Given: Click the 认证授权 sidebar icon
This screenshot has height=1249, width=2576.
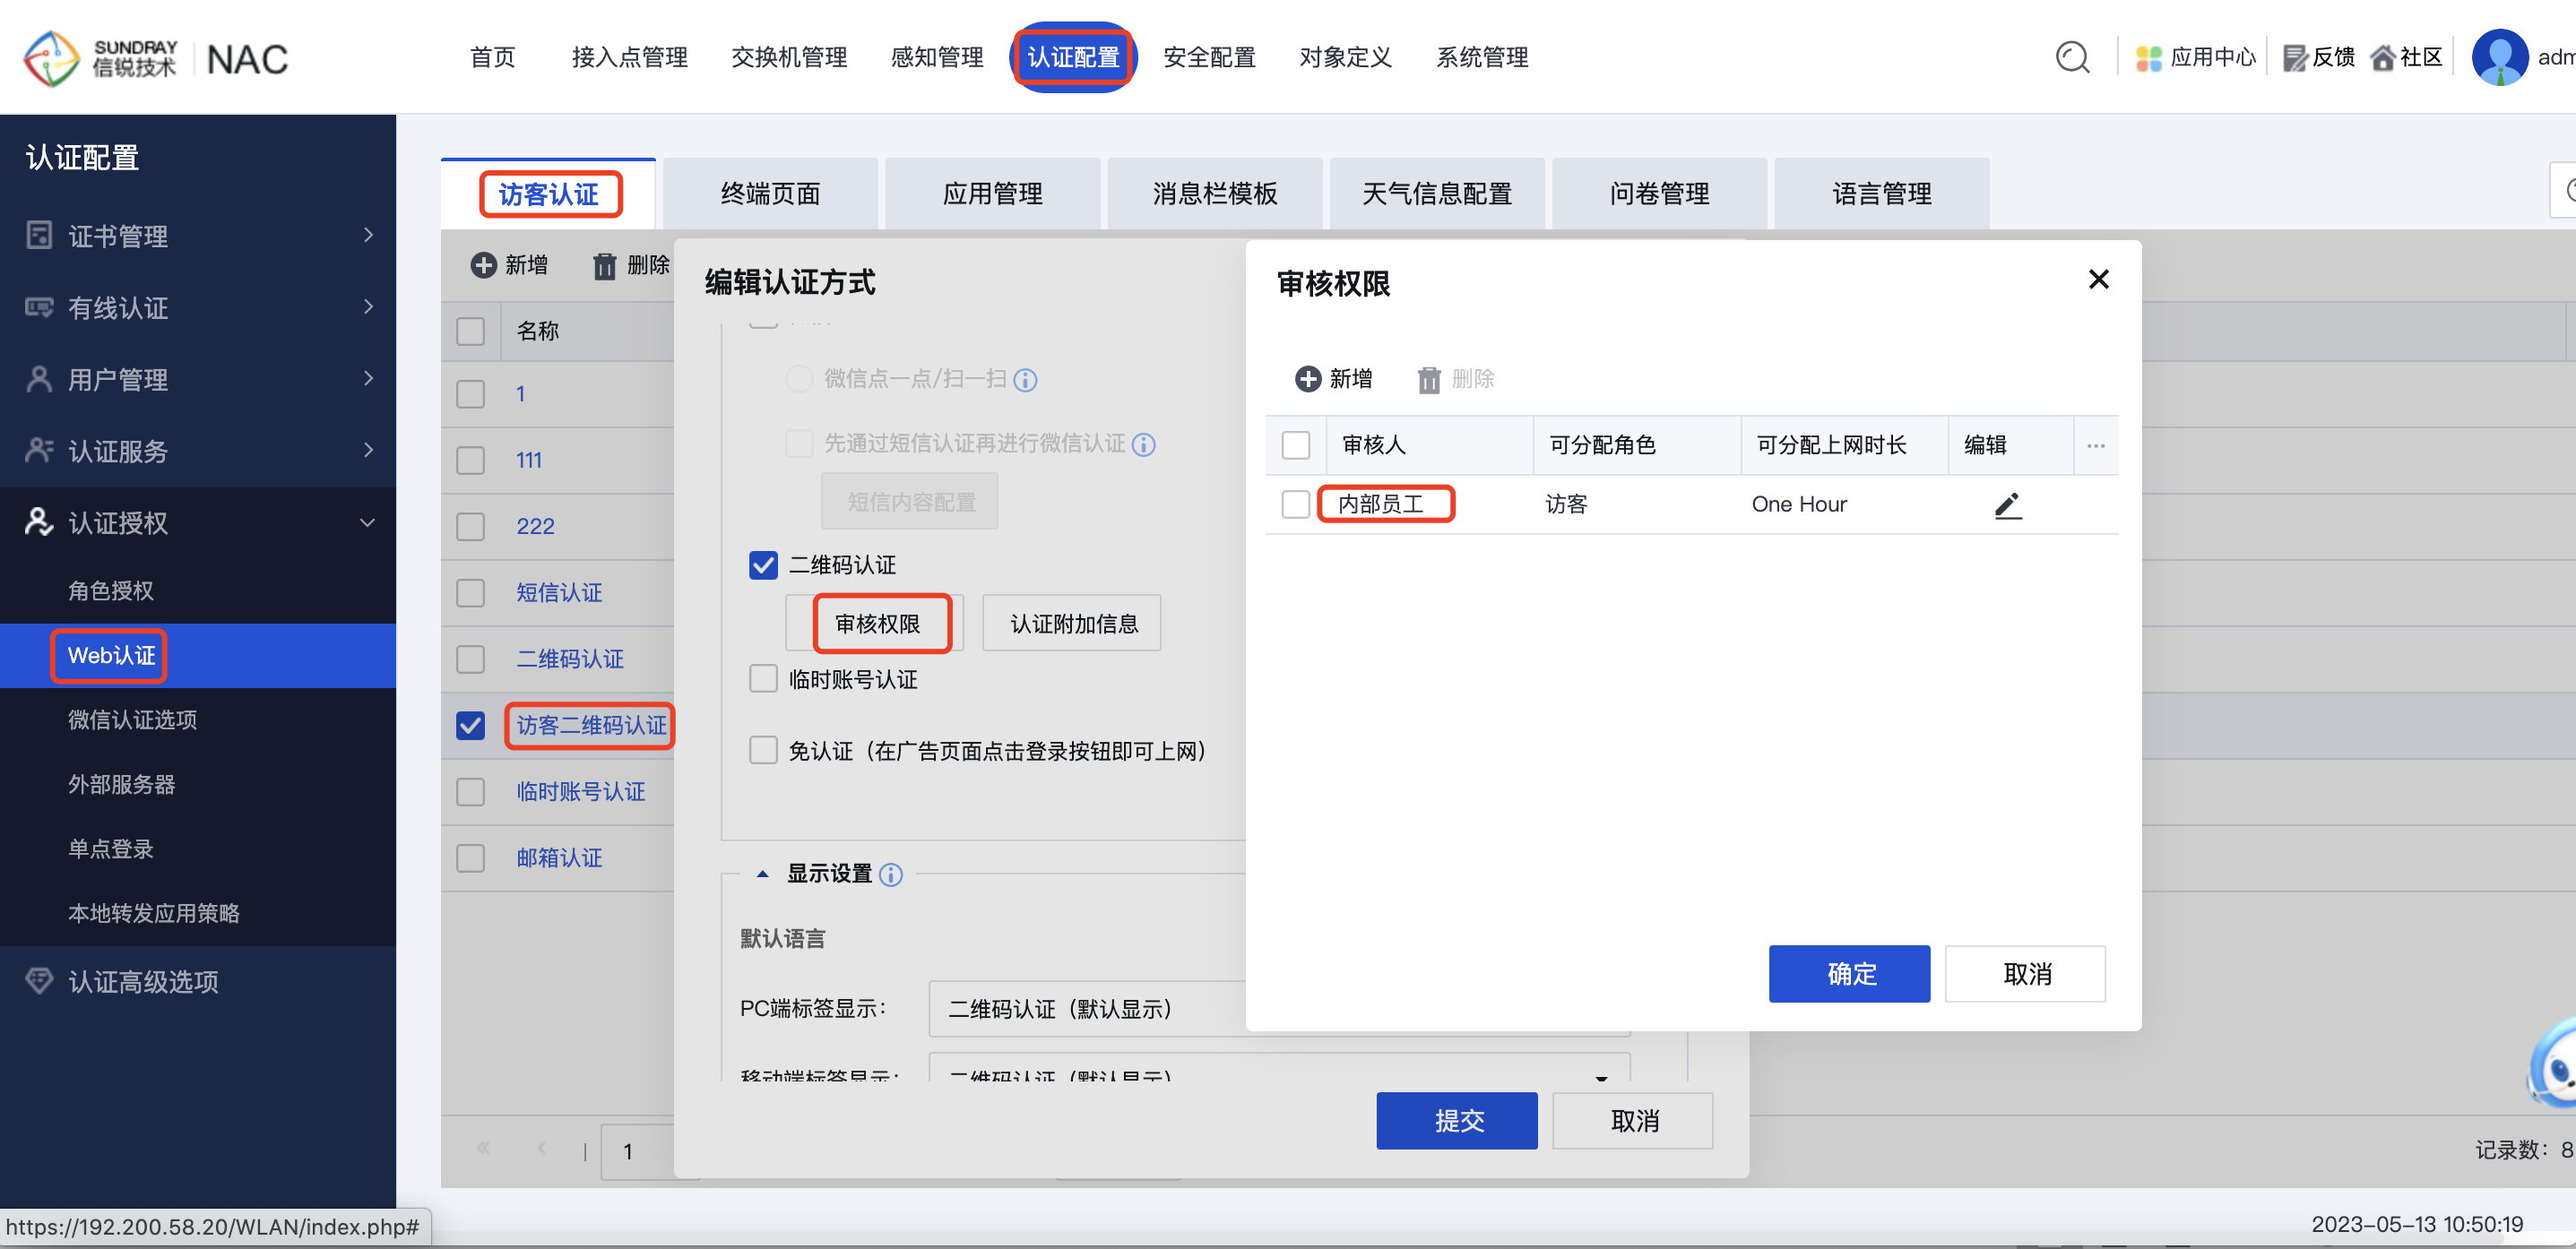Looking at the screenshot, I should [x=39, y=522].
